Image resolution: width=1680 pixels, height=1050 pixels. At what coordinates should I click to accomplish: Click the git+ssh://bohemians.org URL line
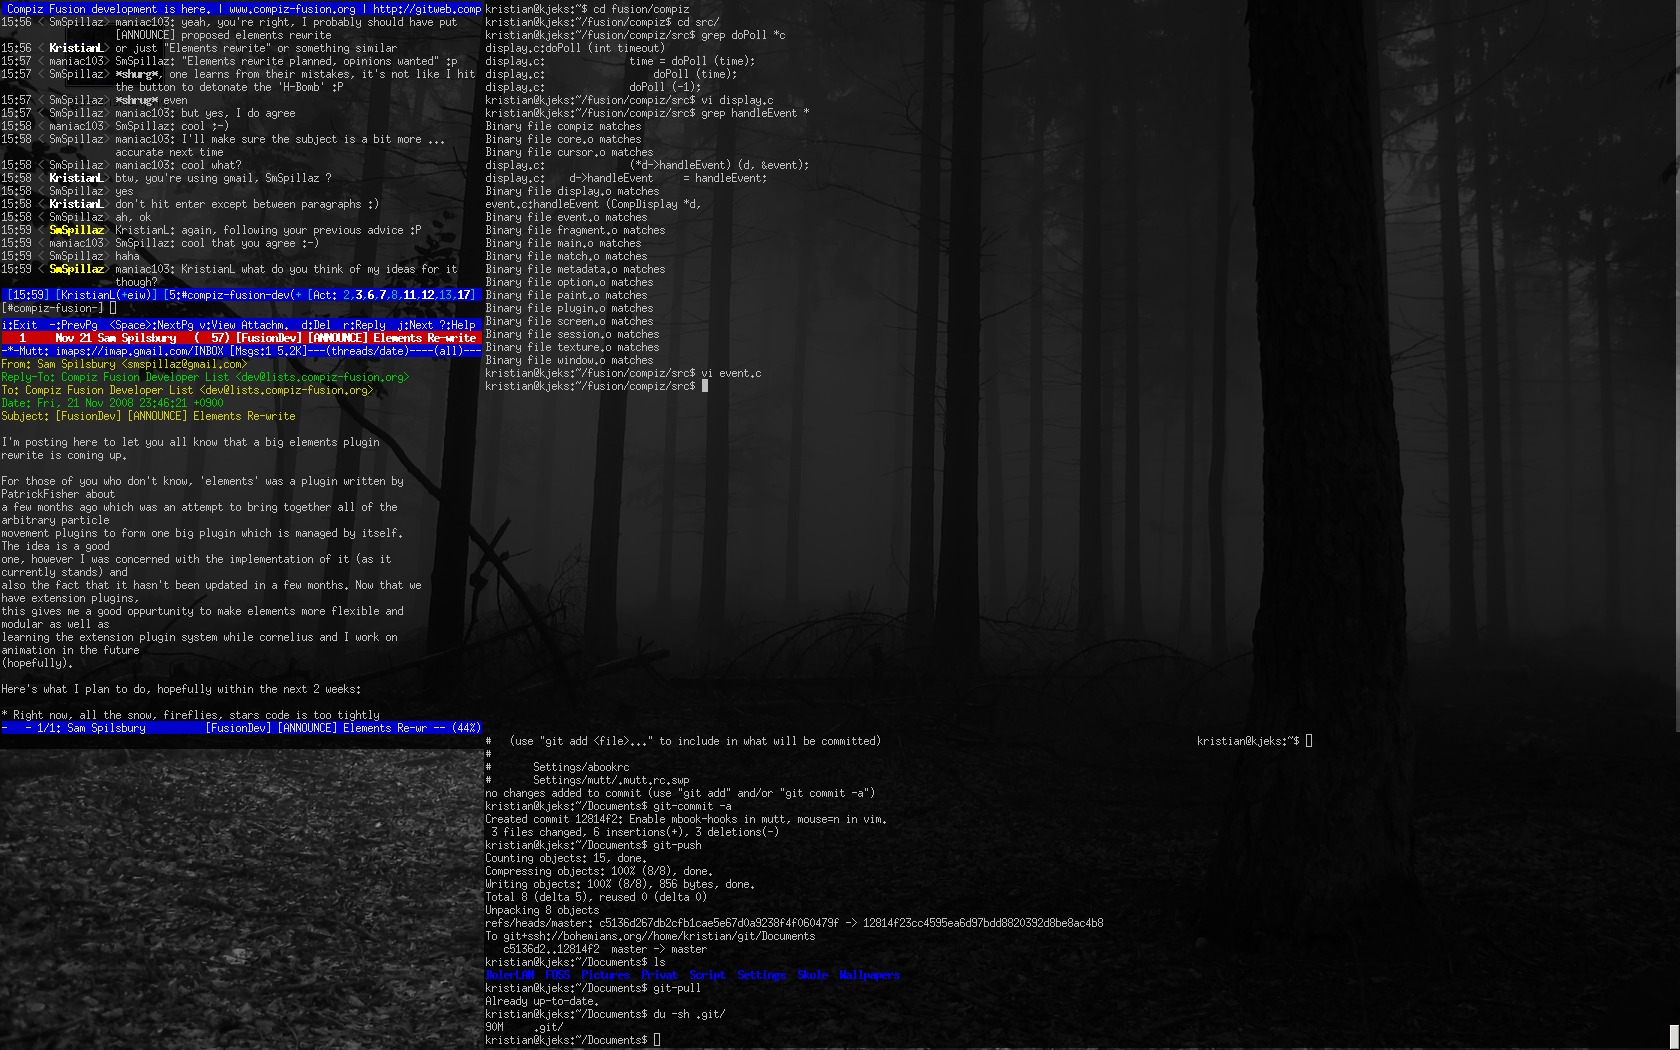click(x=650, y=936)
